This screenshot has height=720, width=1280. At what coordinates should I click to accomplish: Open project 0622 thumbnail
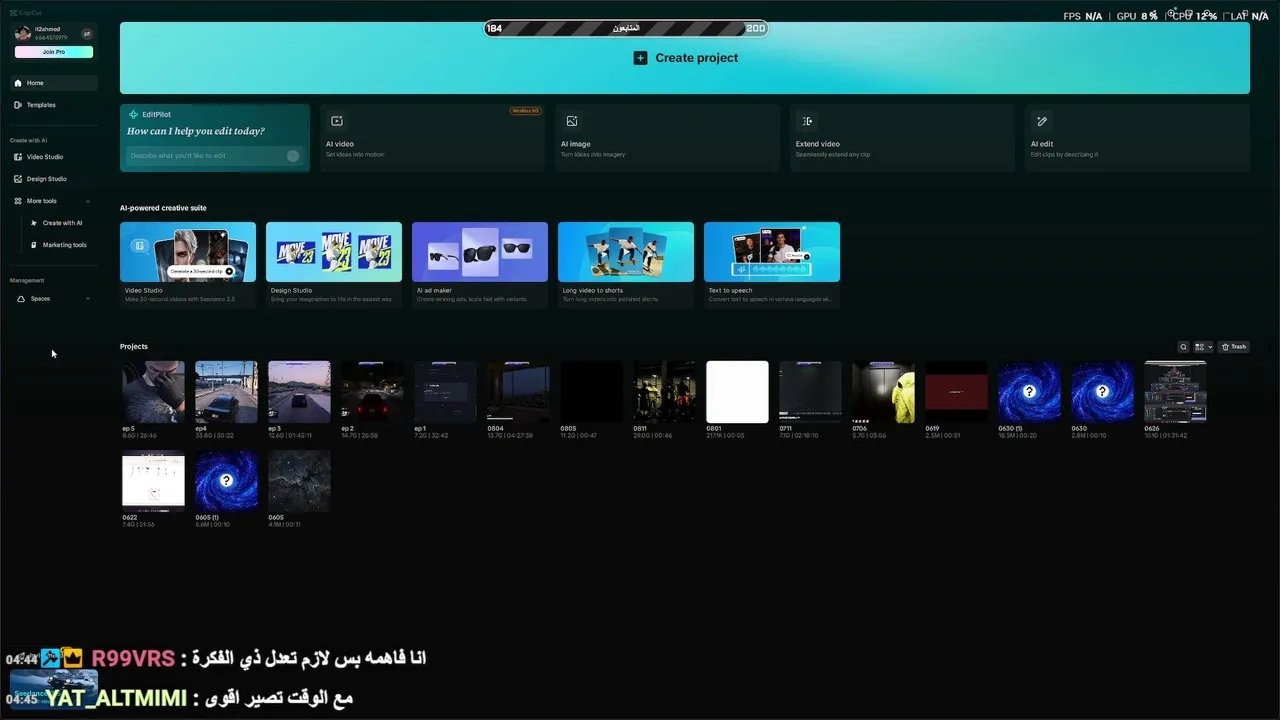coord(153,481)
